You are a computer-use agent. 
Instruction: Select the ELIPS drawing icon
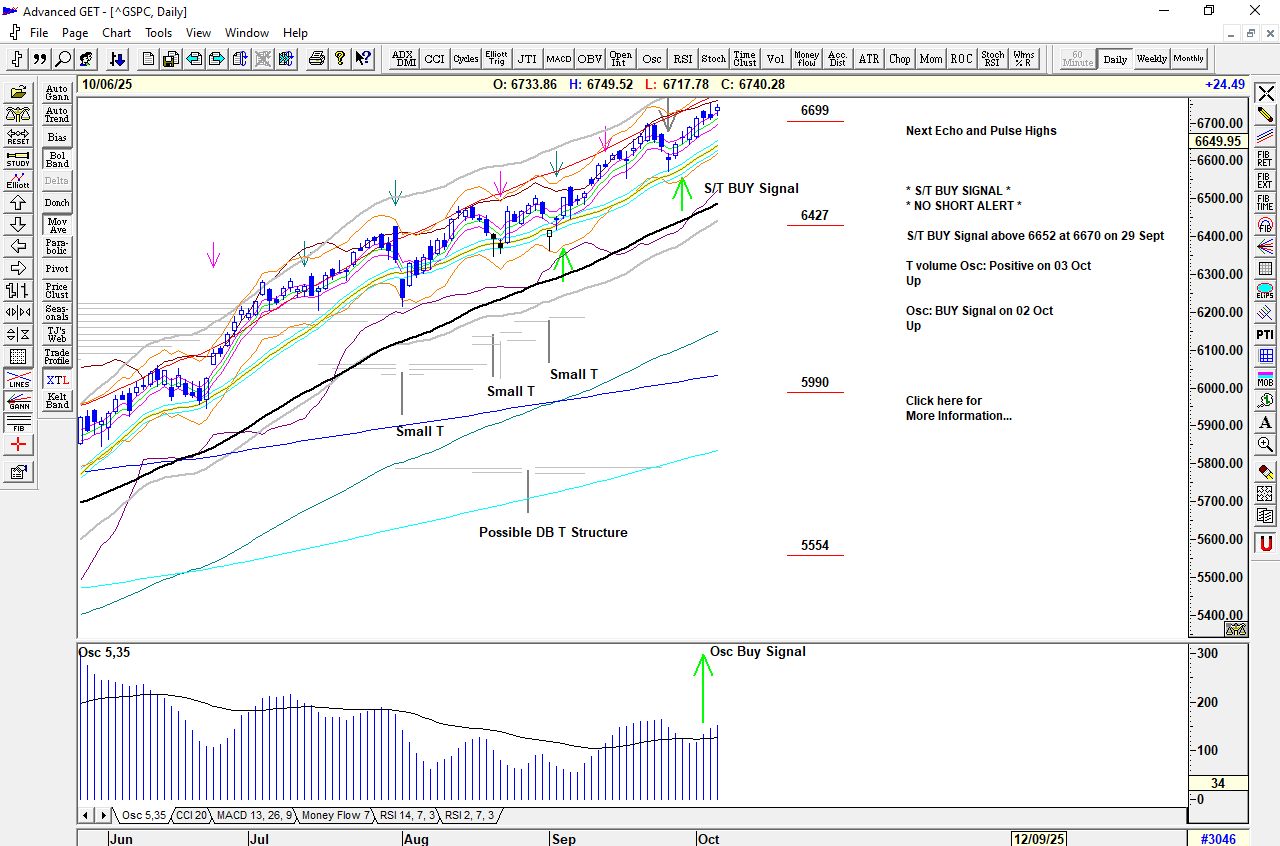(1265, 293)
